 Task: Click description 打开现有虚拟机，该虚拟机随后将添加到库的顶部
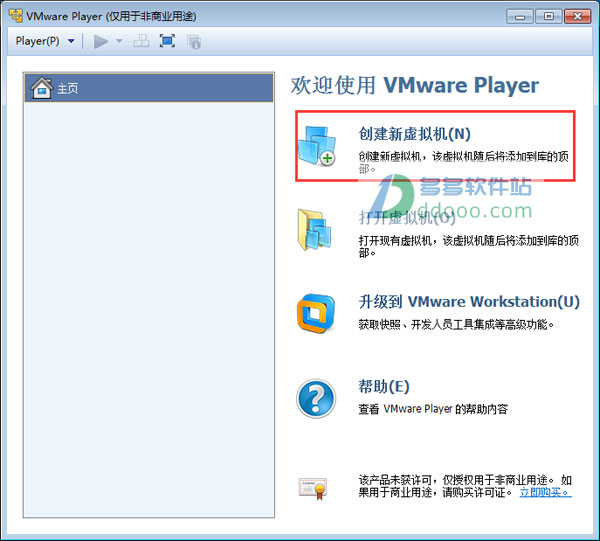[468, 247]
